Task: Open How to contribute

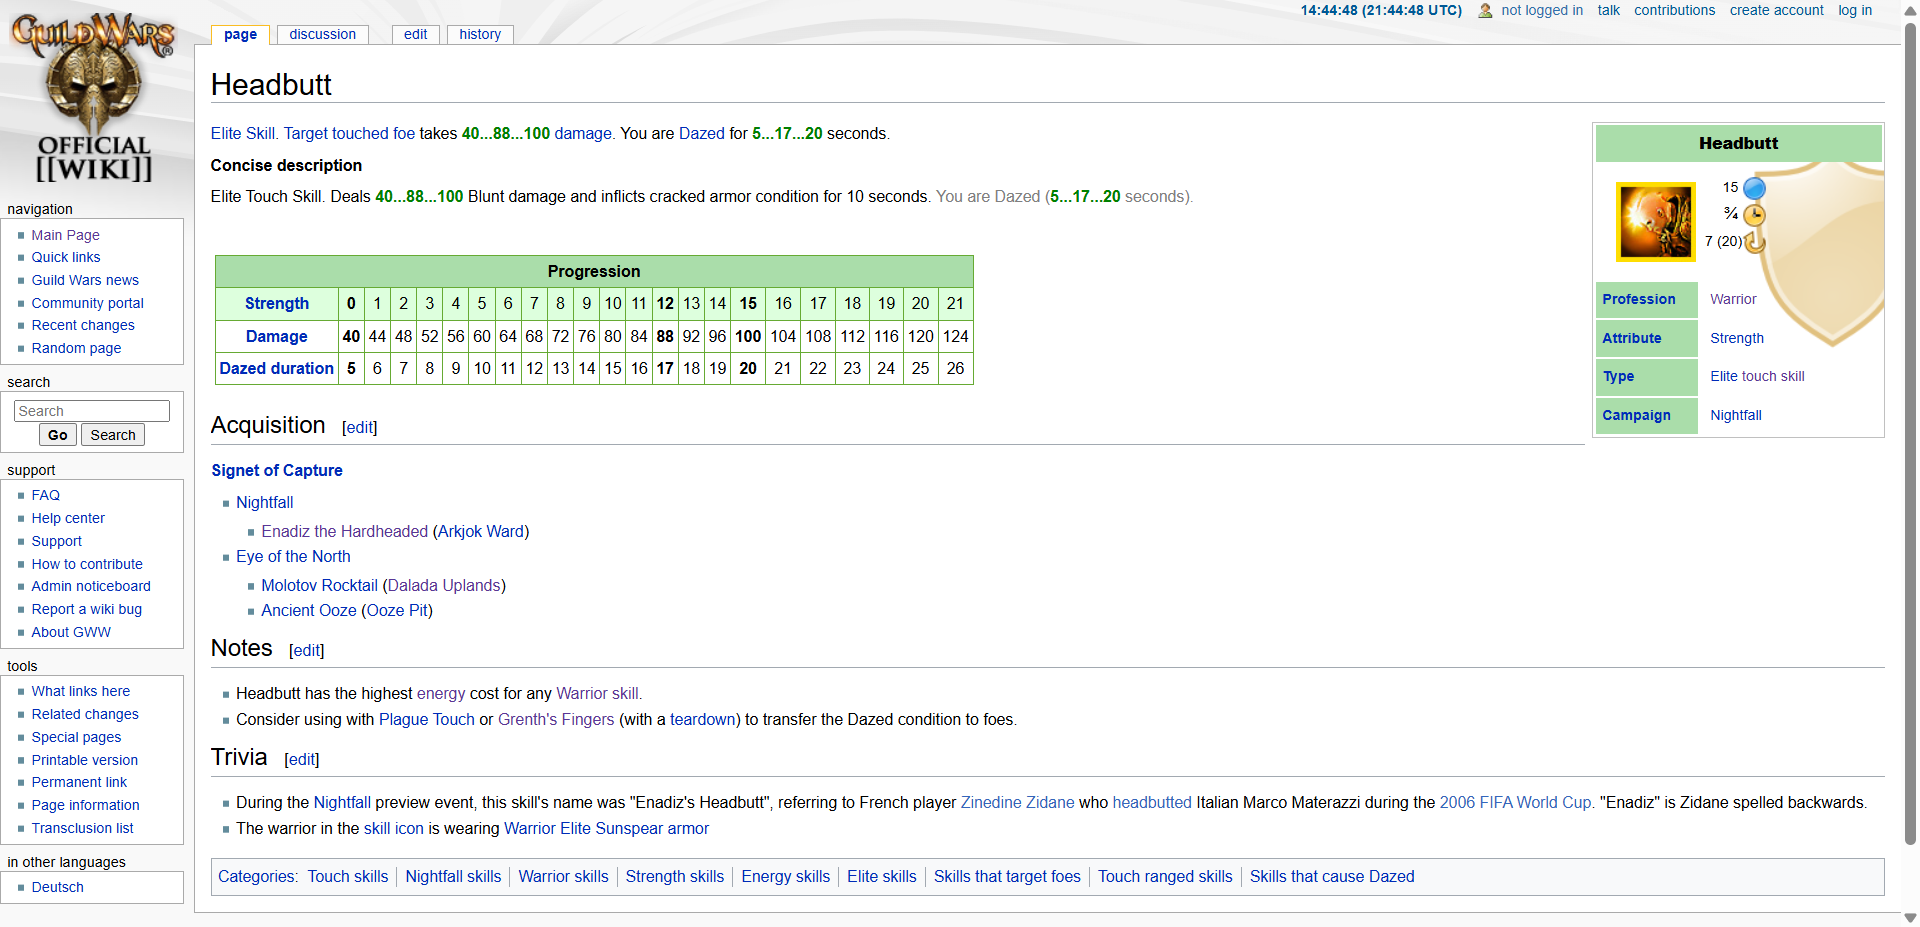Action: 86,564
